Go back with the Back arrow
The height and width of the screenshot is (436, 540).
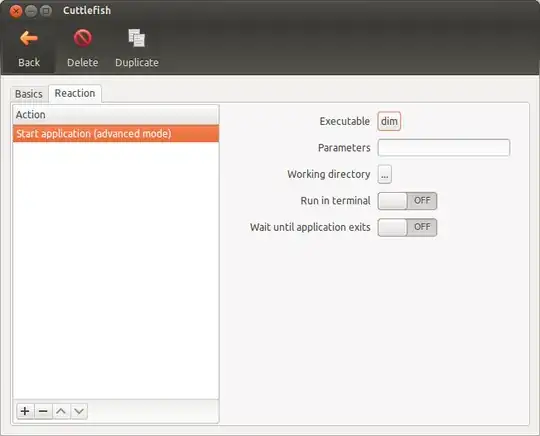click(29, 48)
